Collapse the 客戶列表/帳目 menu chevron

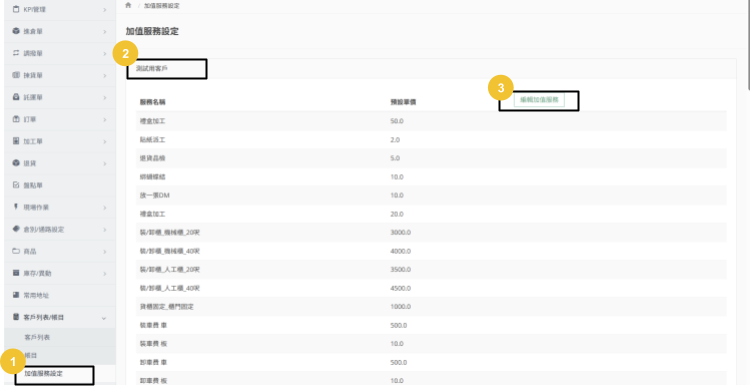pyautogui.click(x=104, y=318)
